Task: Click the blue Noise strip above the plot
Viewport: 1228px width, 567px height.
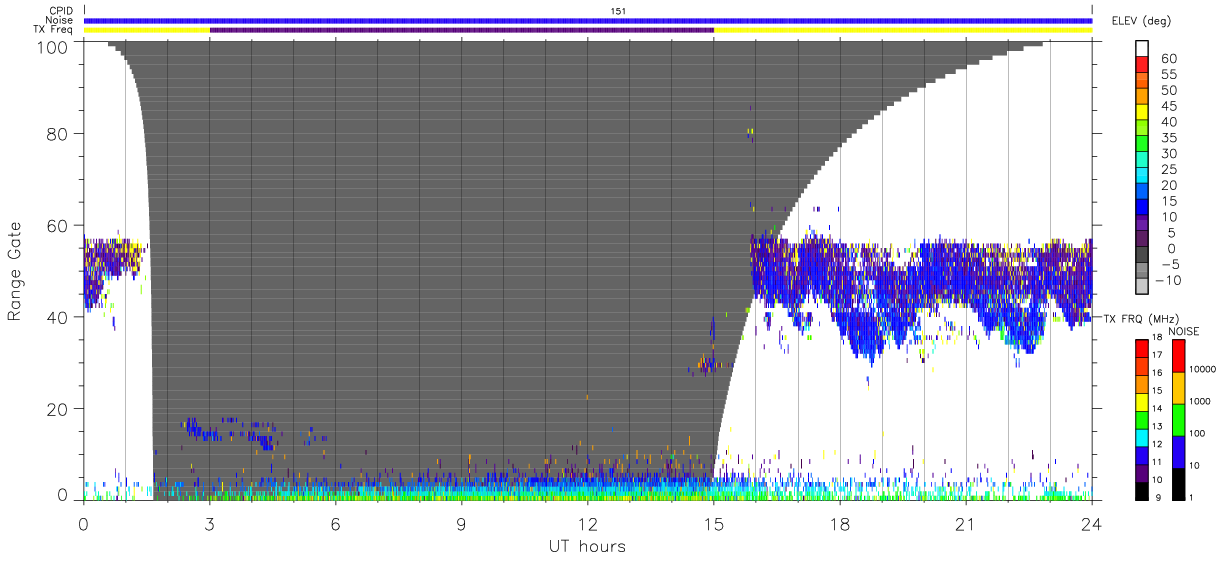Action: 588,20
